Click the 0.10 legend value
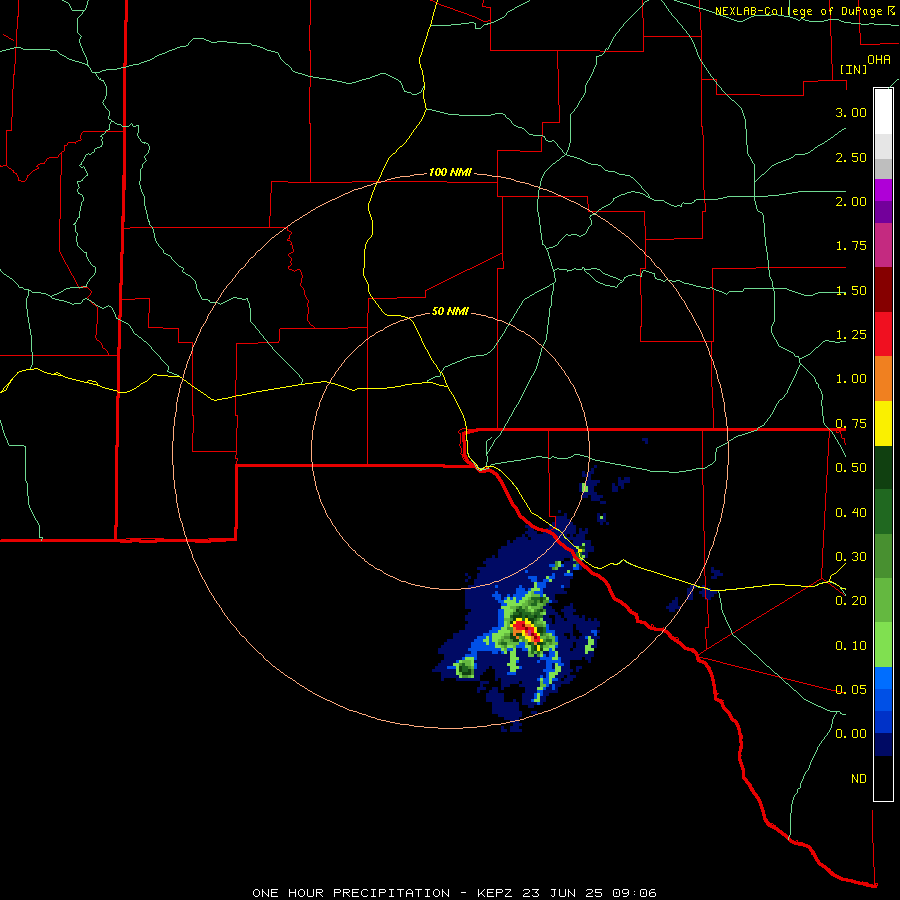 click(x=851, y=646)
